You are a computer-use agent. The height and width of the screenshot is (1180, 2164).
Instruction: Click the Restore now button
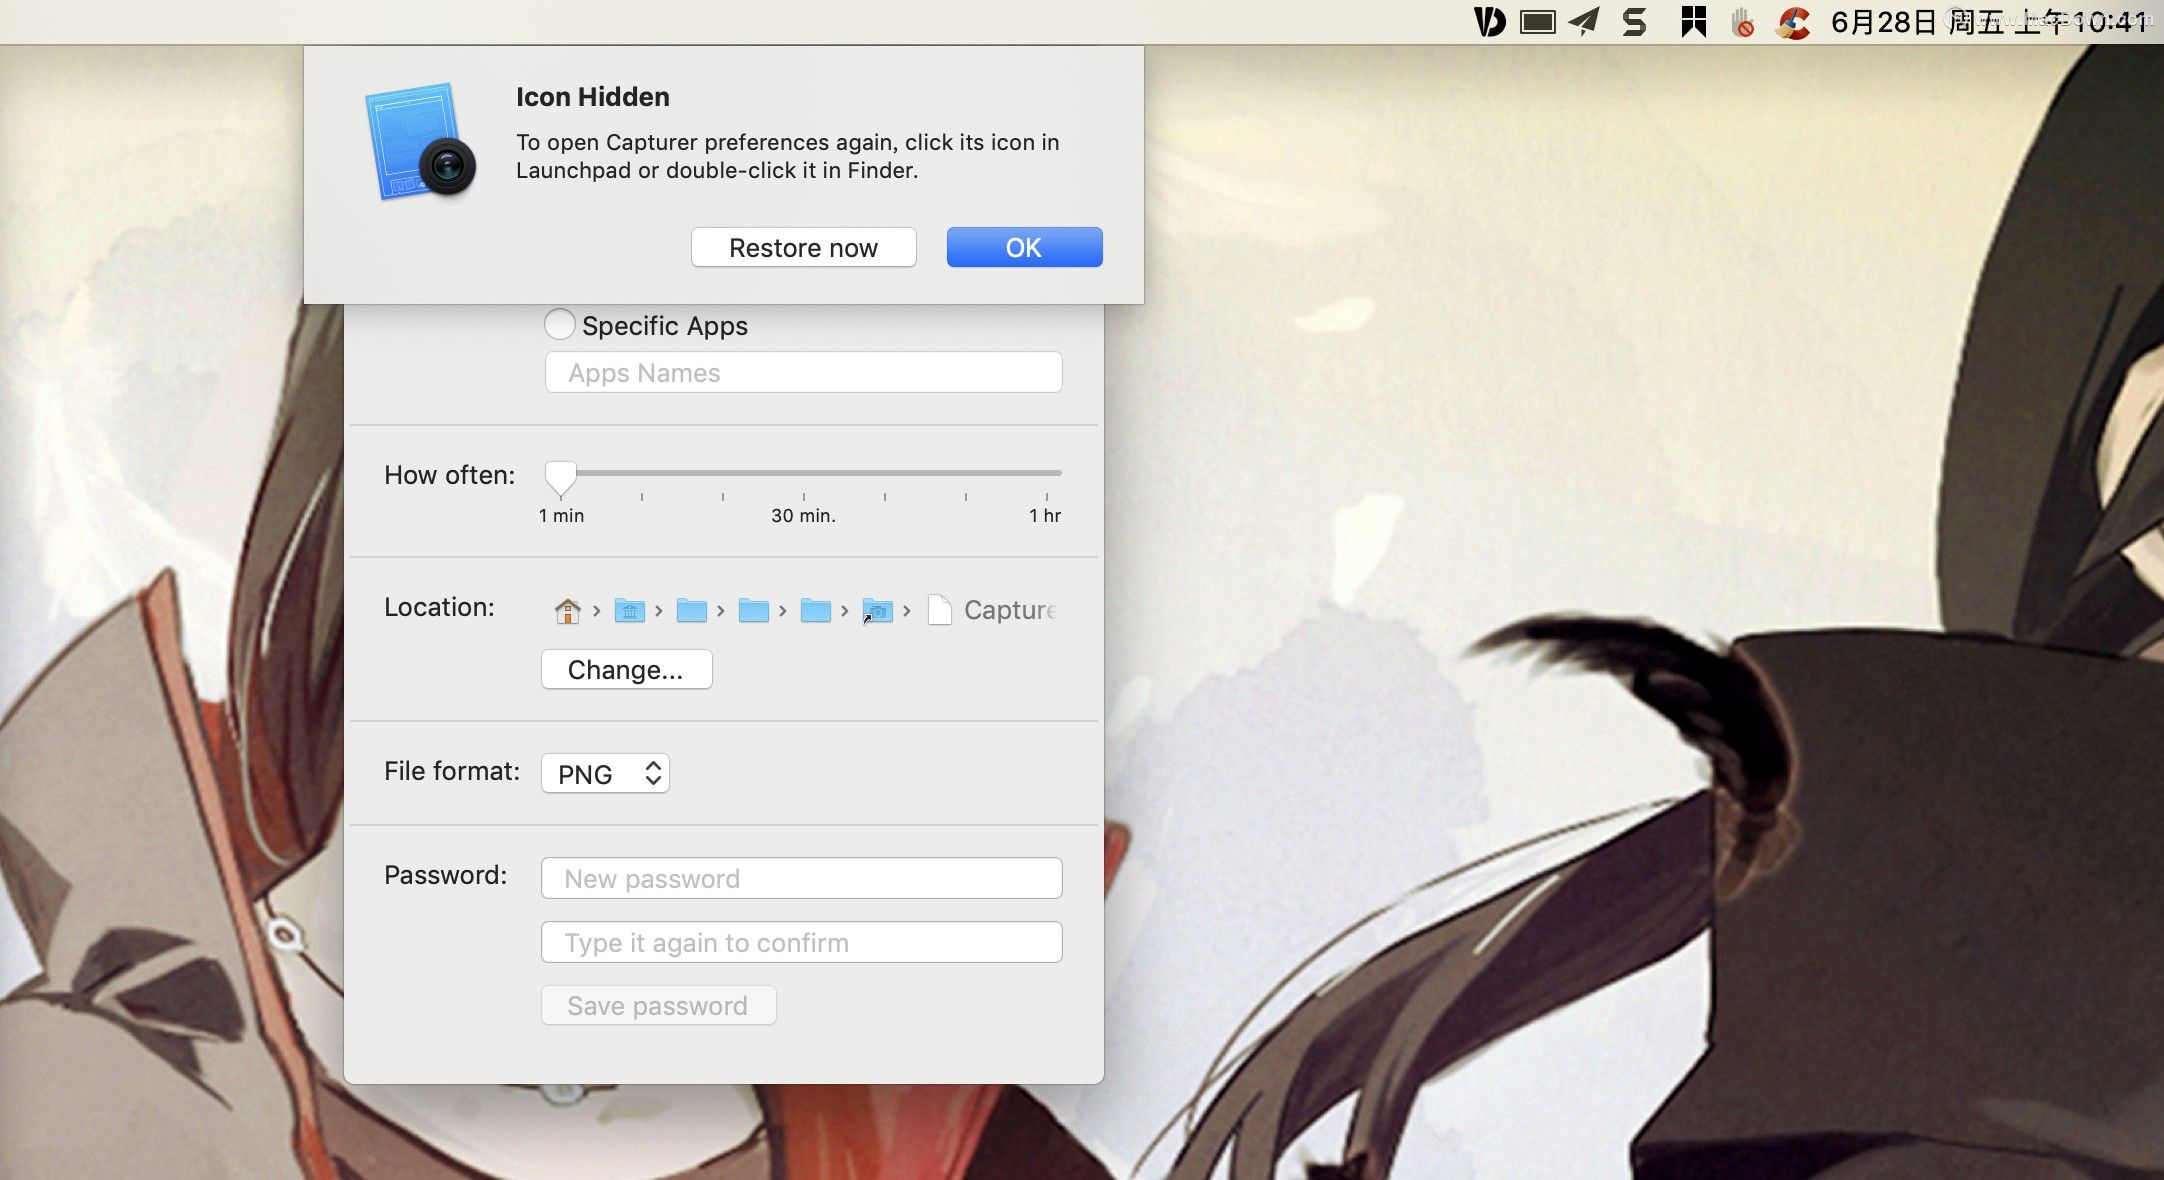(x=803, y=247)
